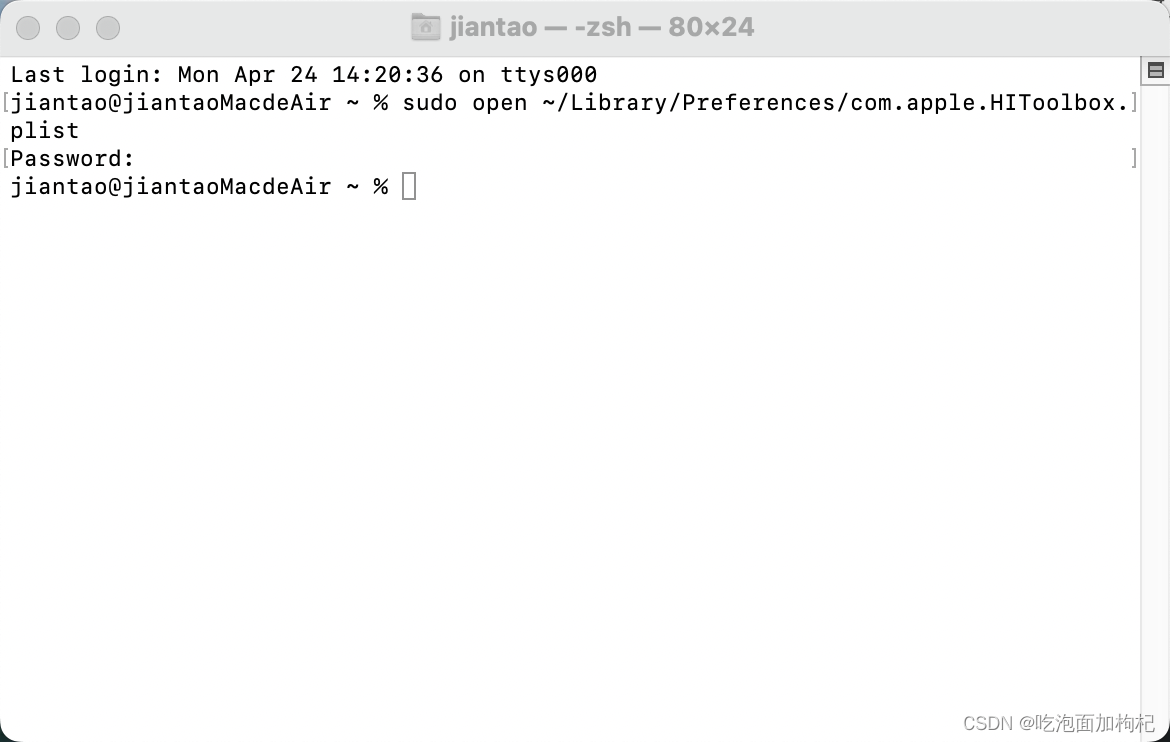Click the "Last login" text line
Screen dimensions: 1170x742
pyautogui.click(x=304, y=75)
